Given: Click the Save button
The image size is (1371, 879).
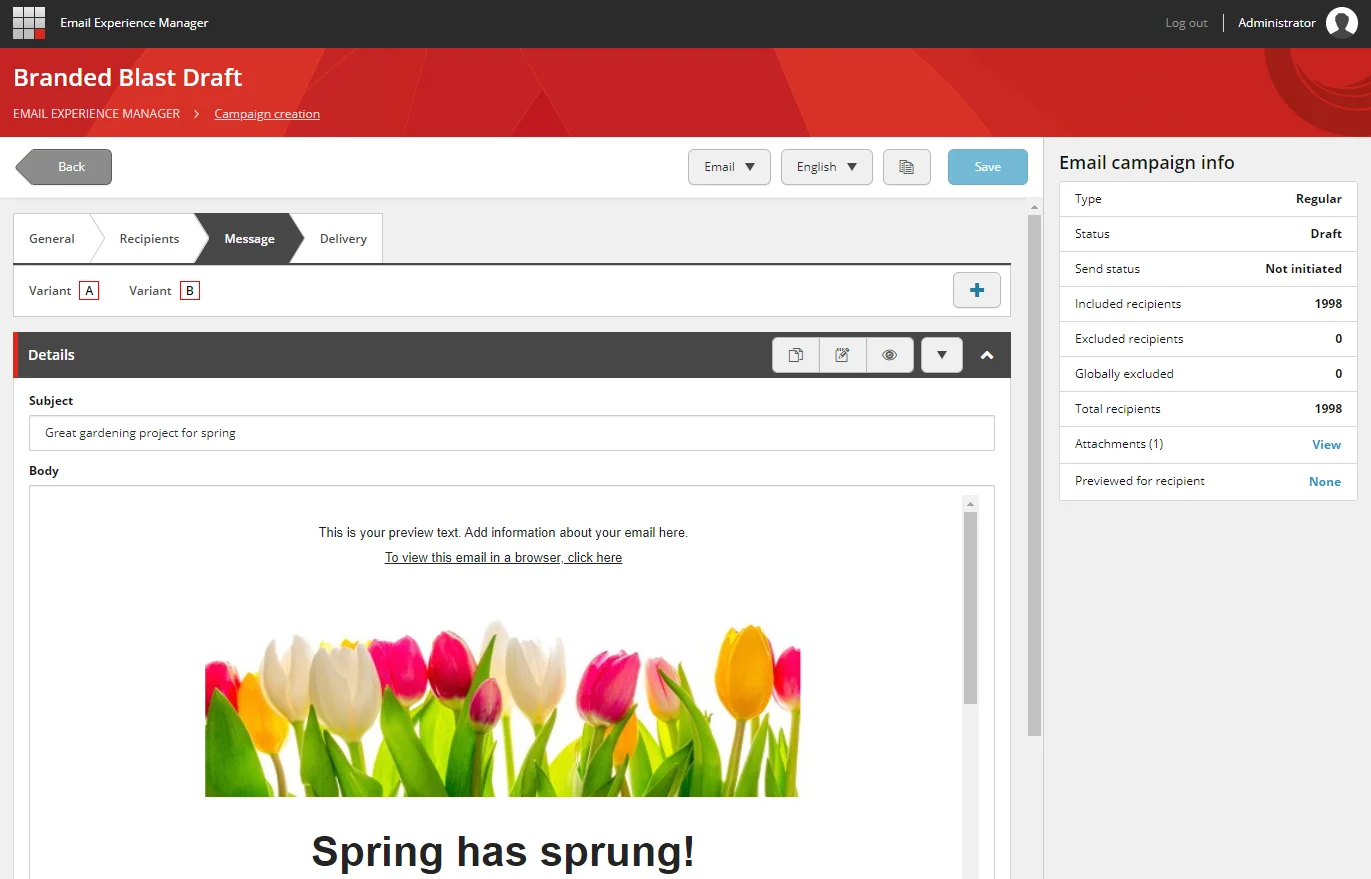Looking at the screenshot, I should pos(988,167).
